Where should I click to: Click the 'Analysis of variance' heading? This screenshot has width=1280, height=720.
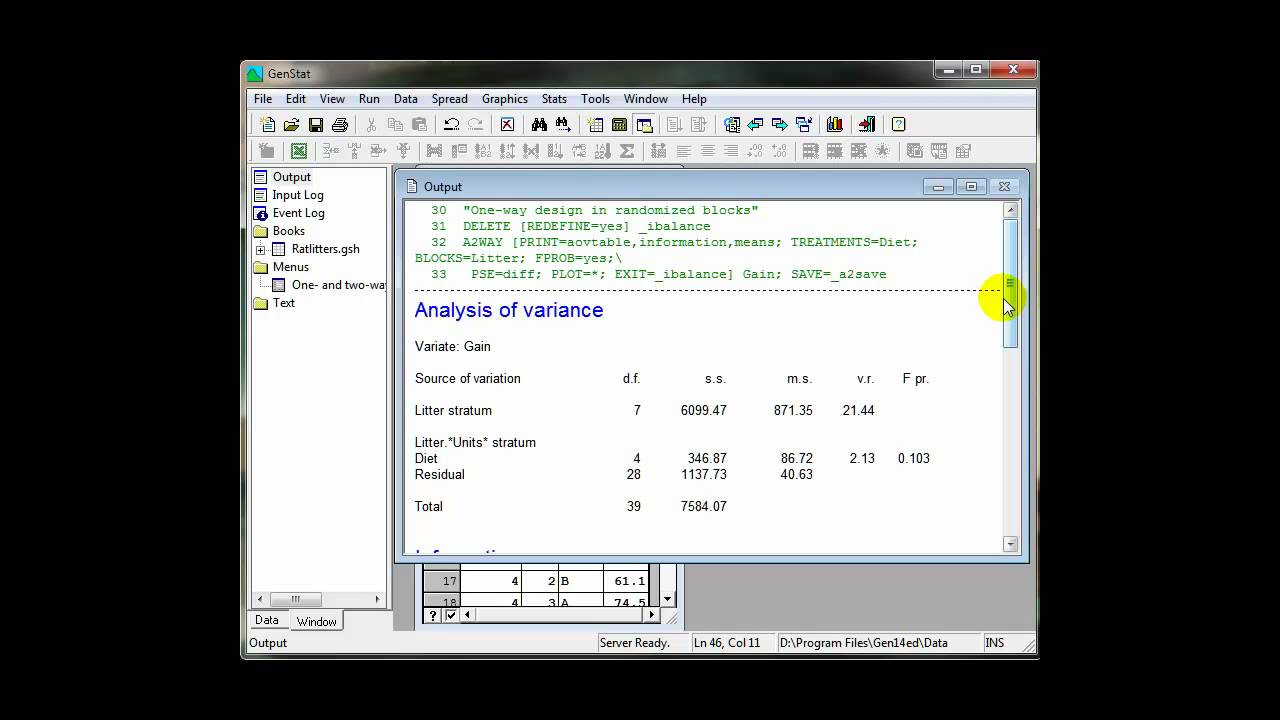coord(509,310)
